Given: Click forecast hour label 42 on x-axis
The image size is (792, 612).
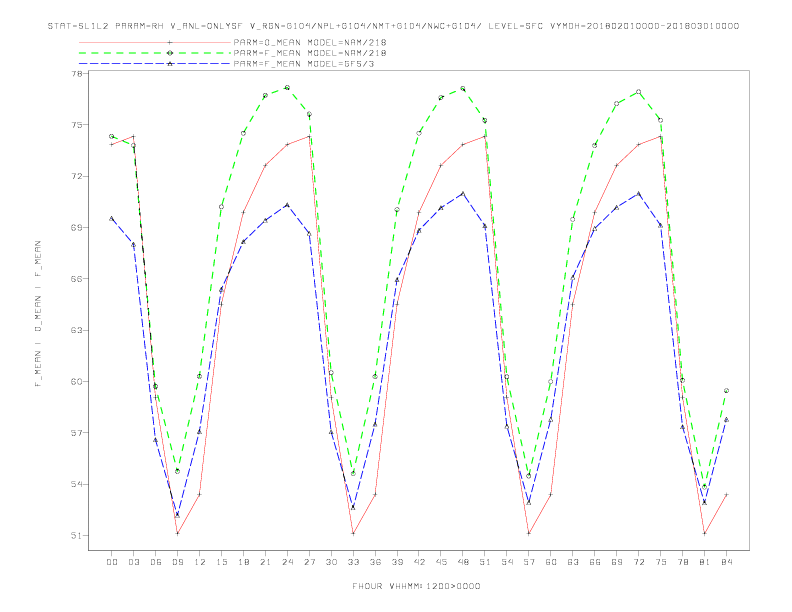Looking at the screenshot, I should pos(419,562).
